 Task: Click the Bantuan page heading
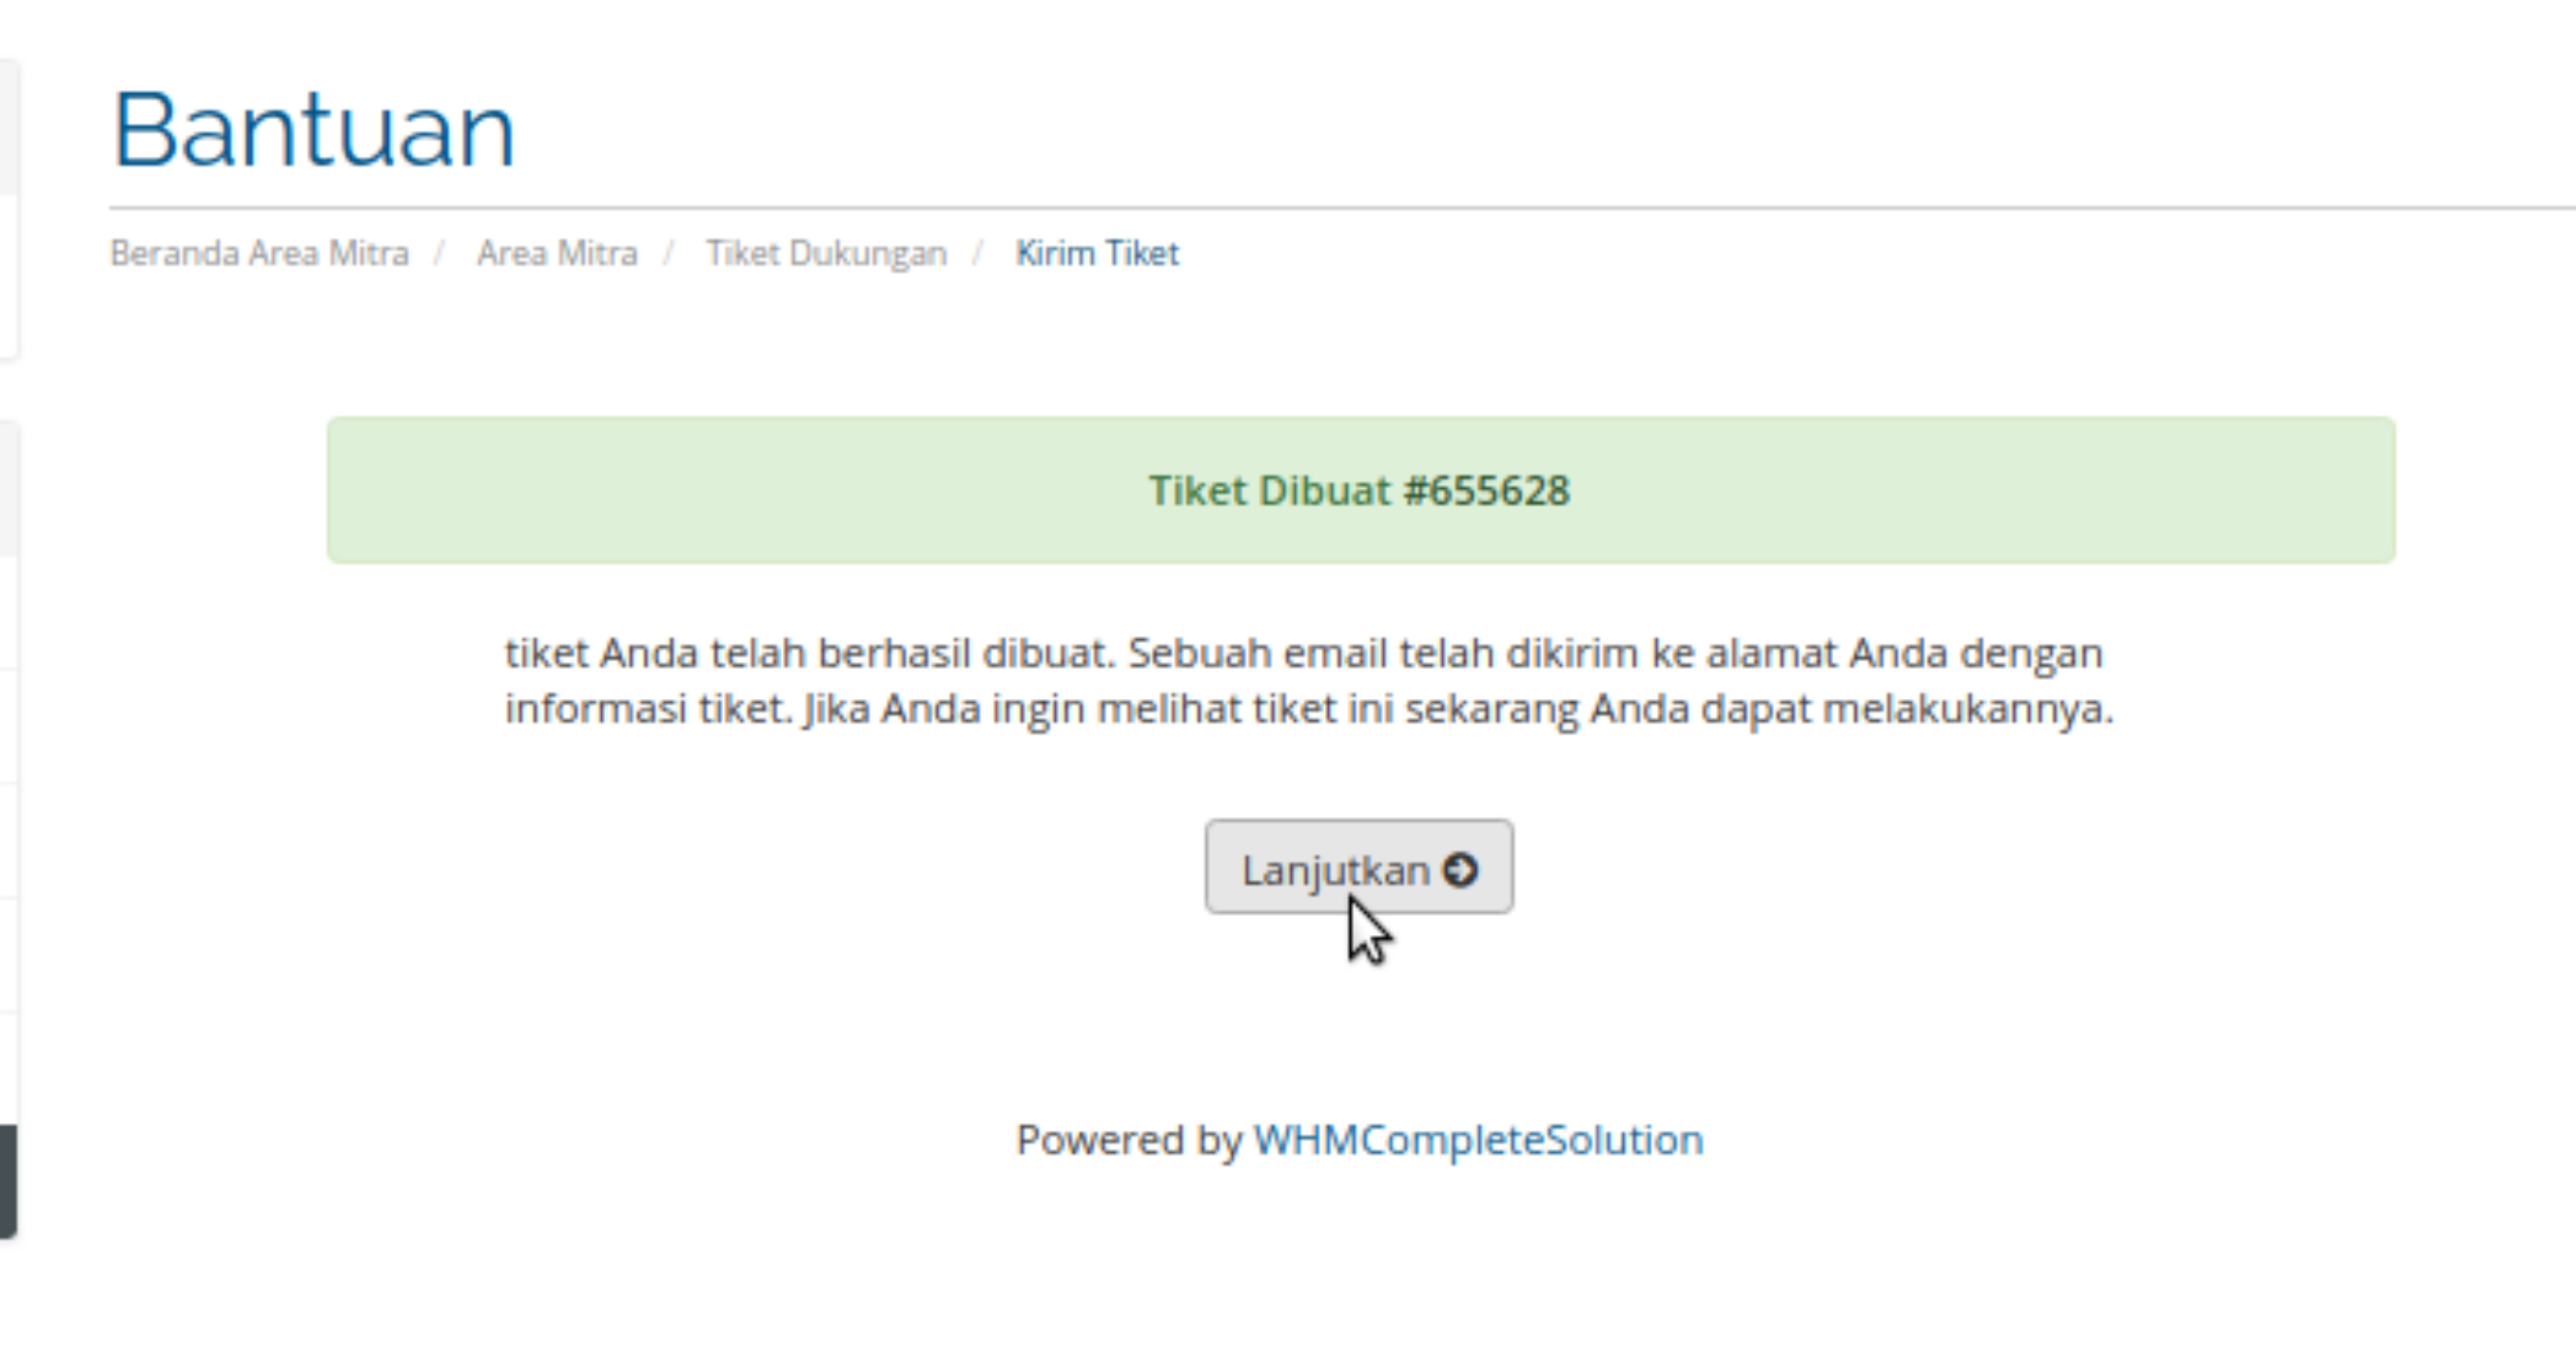pos(314,130)
